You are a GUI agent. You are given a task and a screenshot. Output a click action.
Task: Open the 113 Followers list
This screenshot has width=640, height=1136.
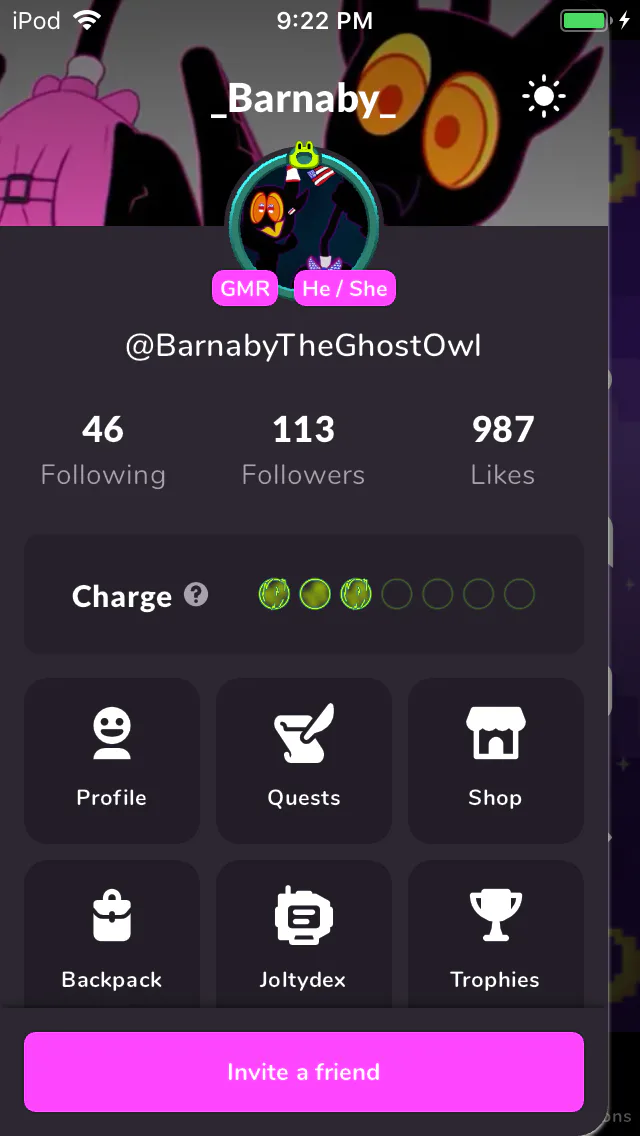click(304, 451)
